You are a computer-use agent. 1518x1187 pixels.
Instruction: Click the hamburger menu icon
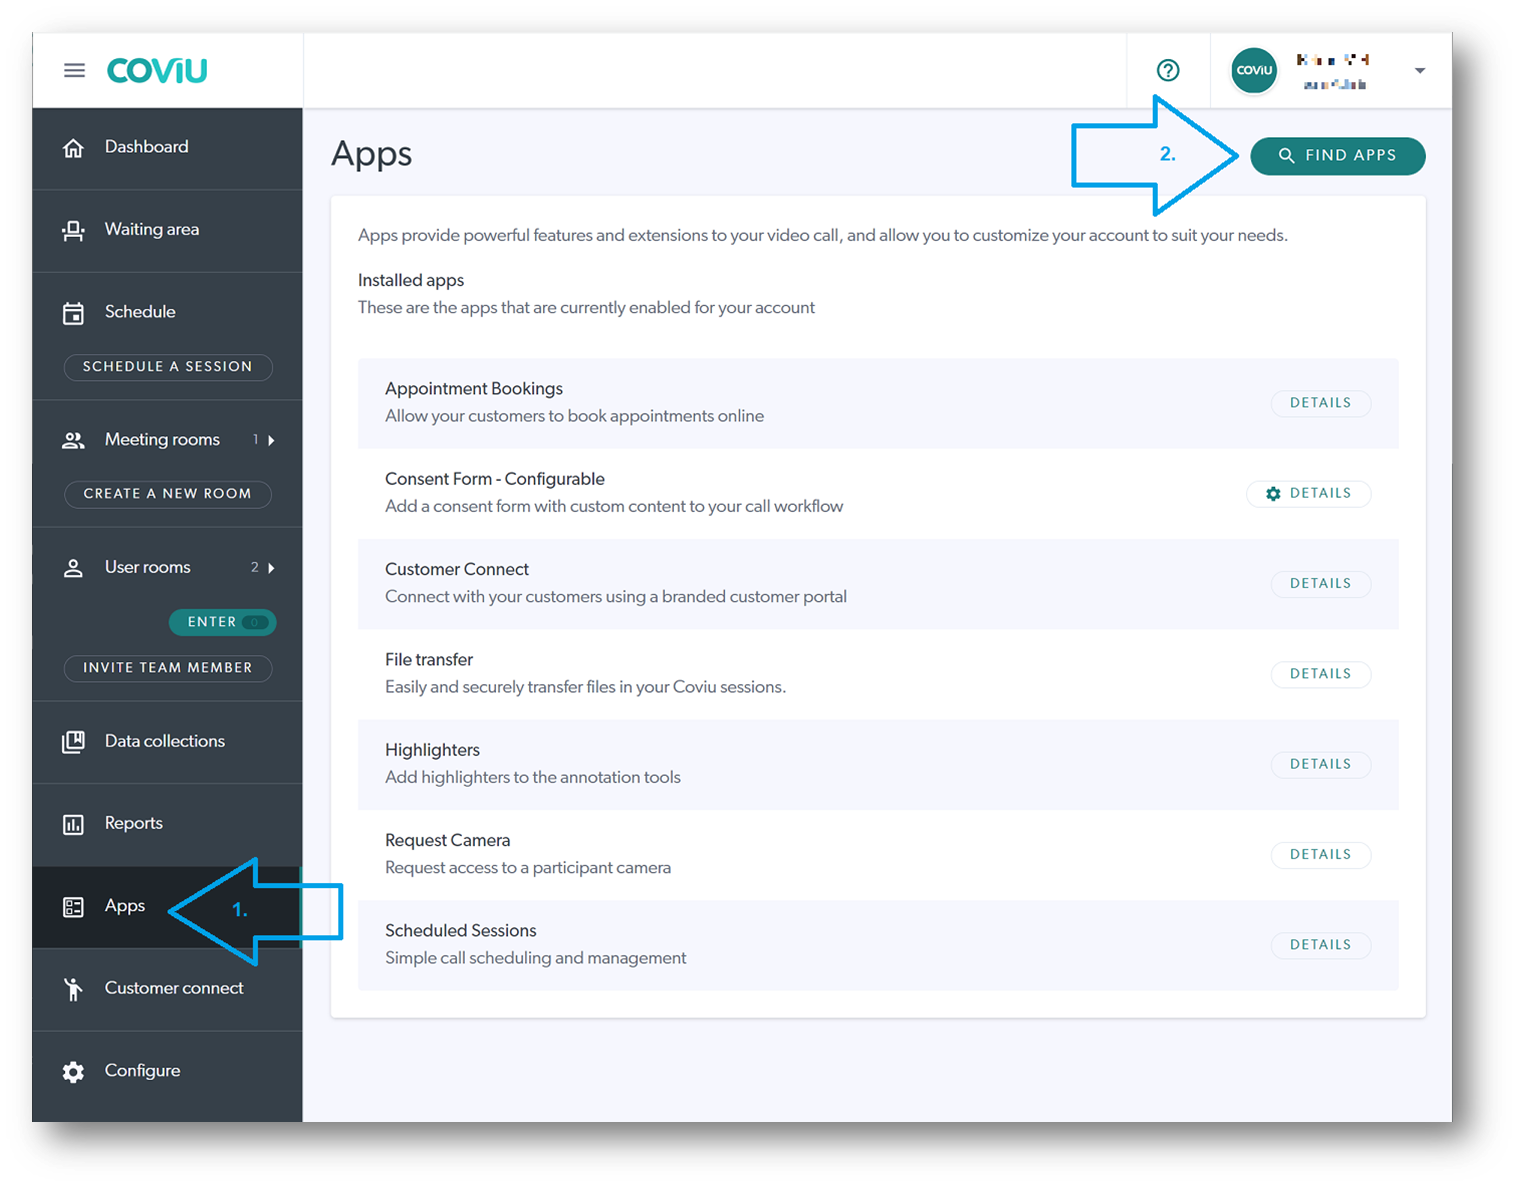(x=74, y=70)
